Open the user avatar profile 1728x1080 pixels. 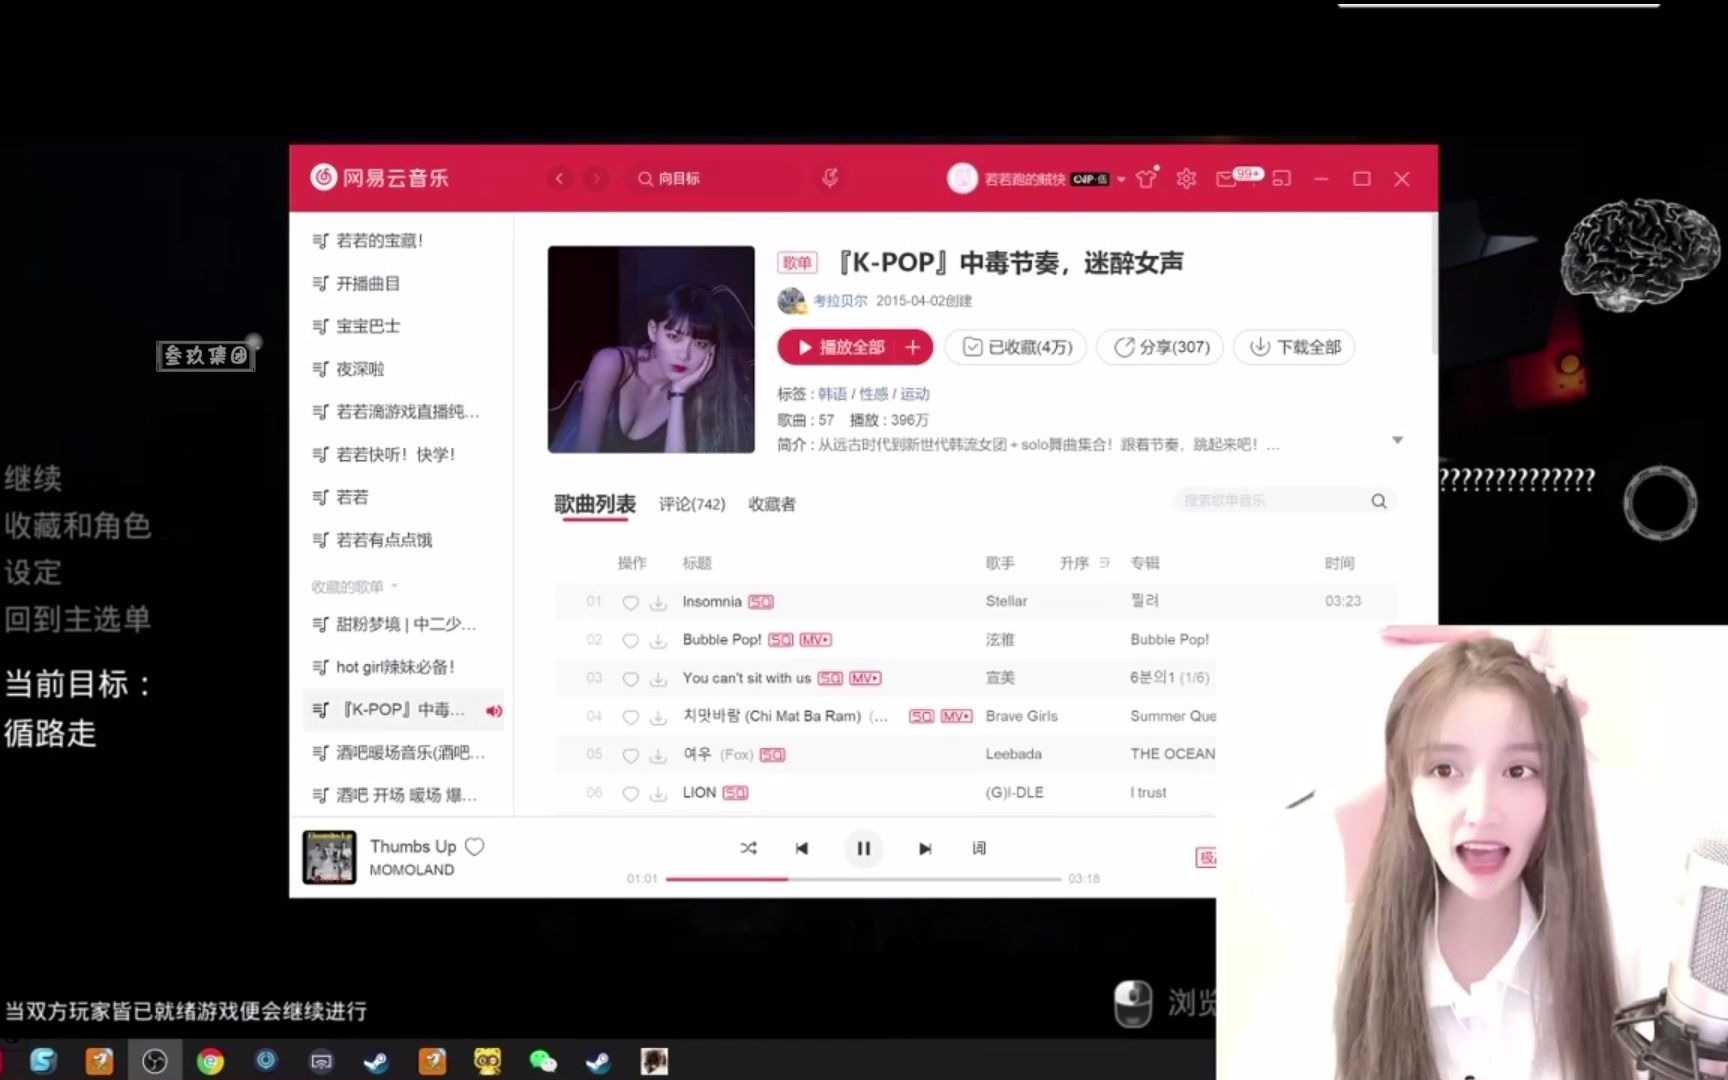click(962, 178)
